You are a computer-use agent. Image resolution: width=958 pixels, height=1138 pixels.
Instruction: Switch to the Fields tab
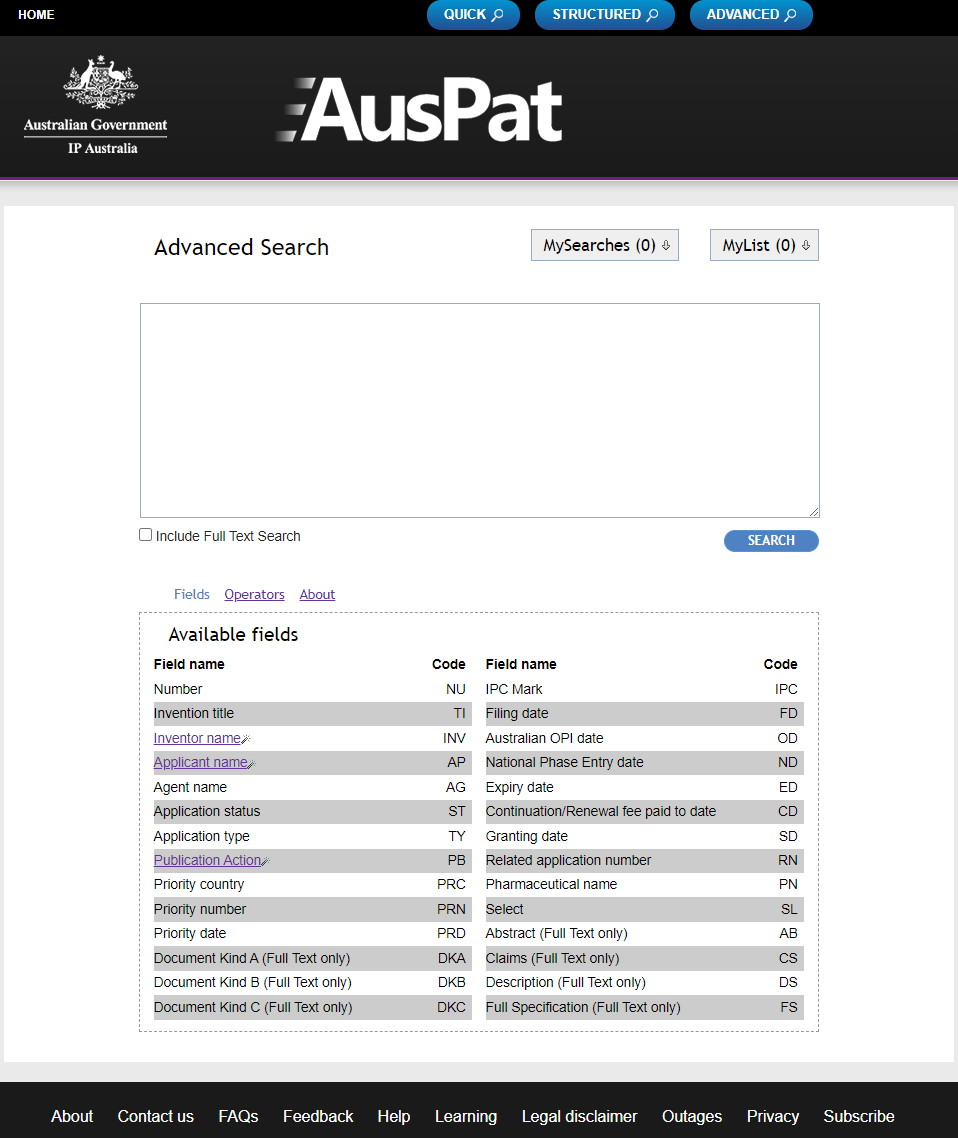click(192, 594)
